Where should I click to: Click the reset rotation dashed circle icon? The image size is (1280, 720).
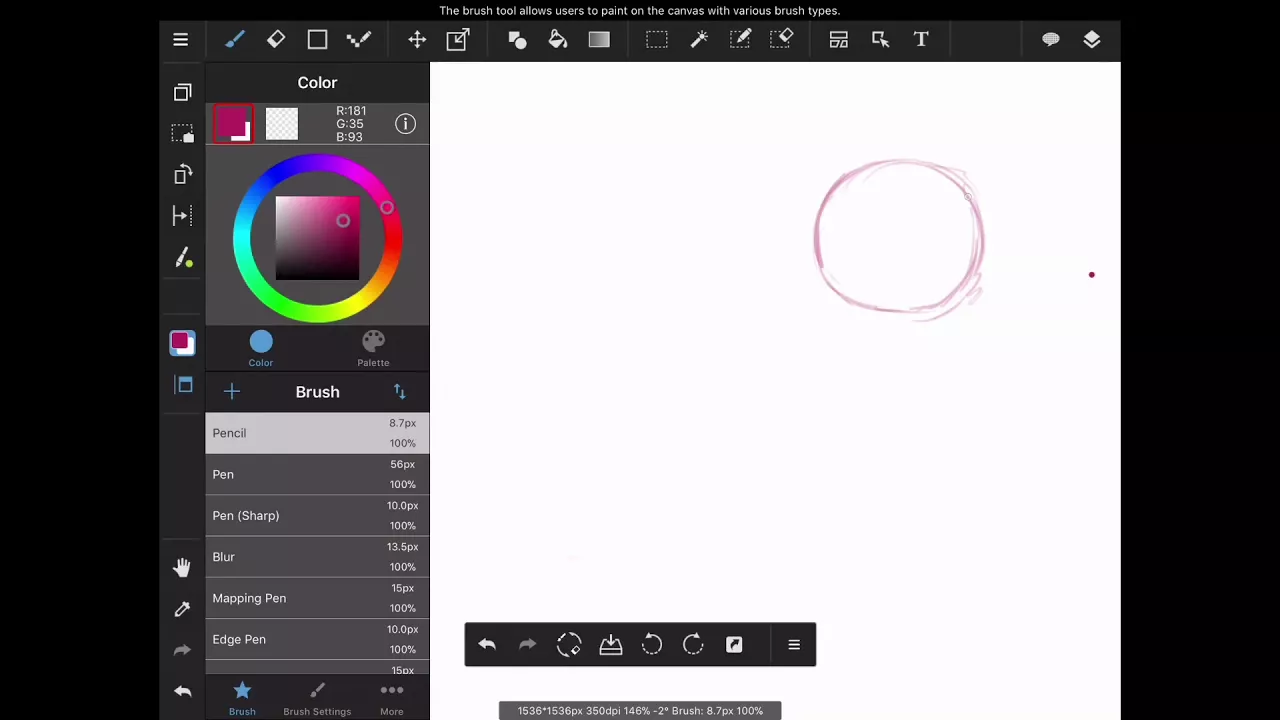(x=569, y=645)
